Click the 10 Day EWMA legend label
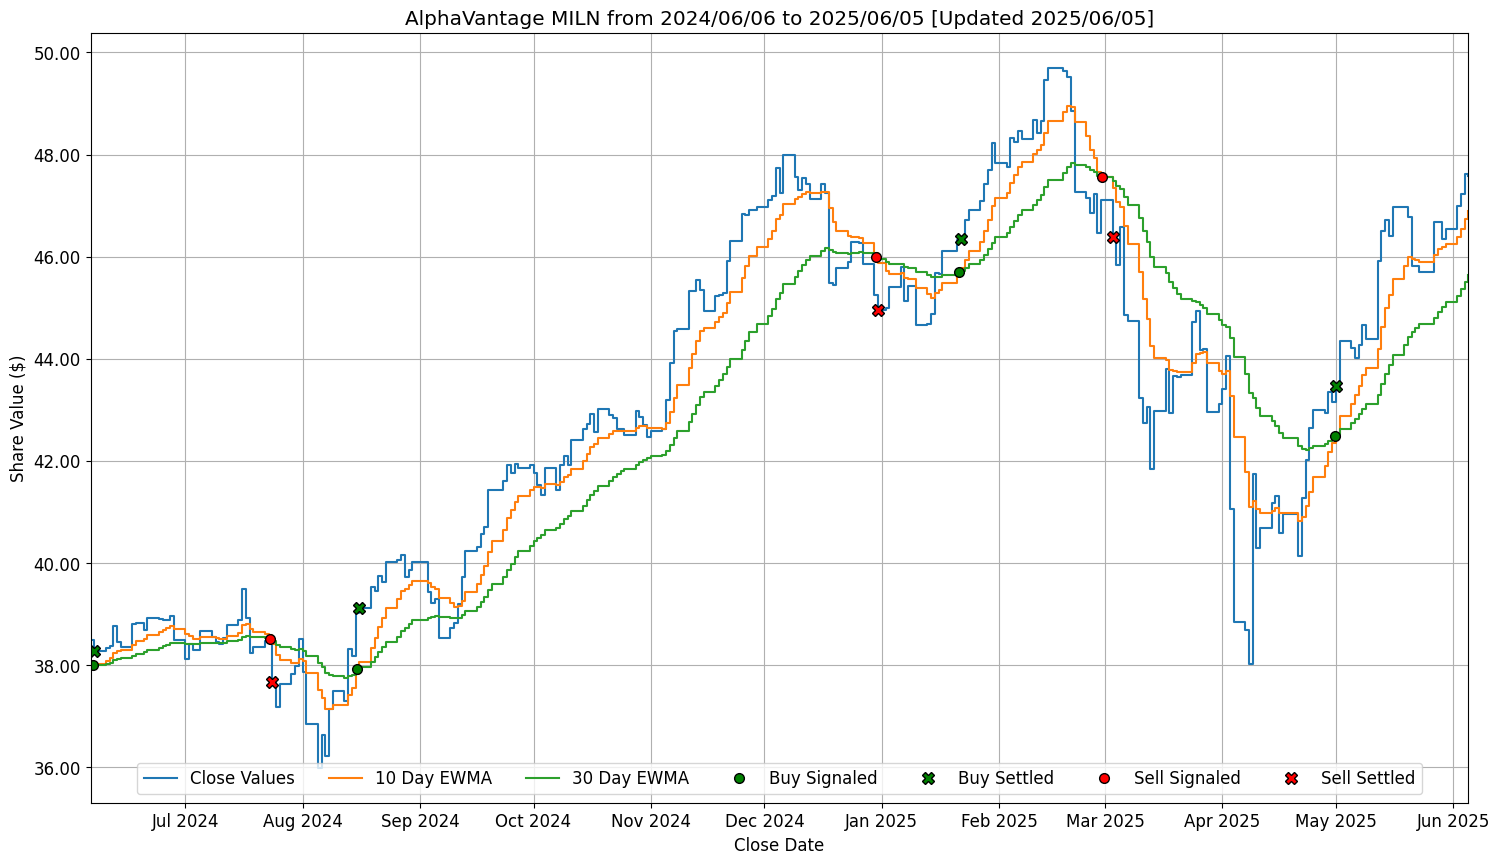Screen dimensions: 1499x864 coord(433,778)
